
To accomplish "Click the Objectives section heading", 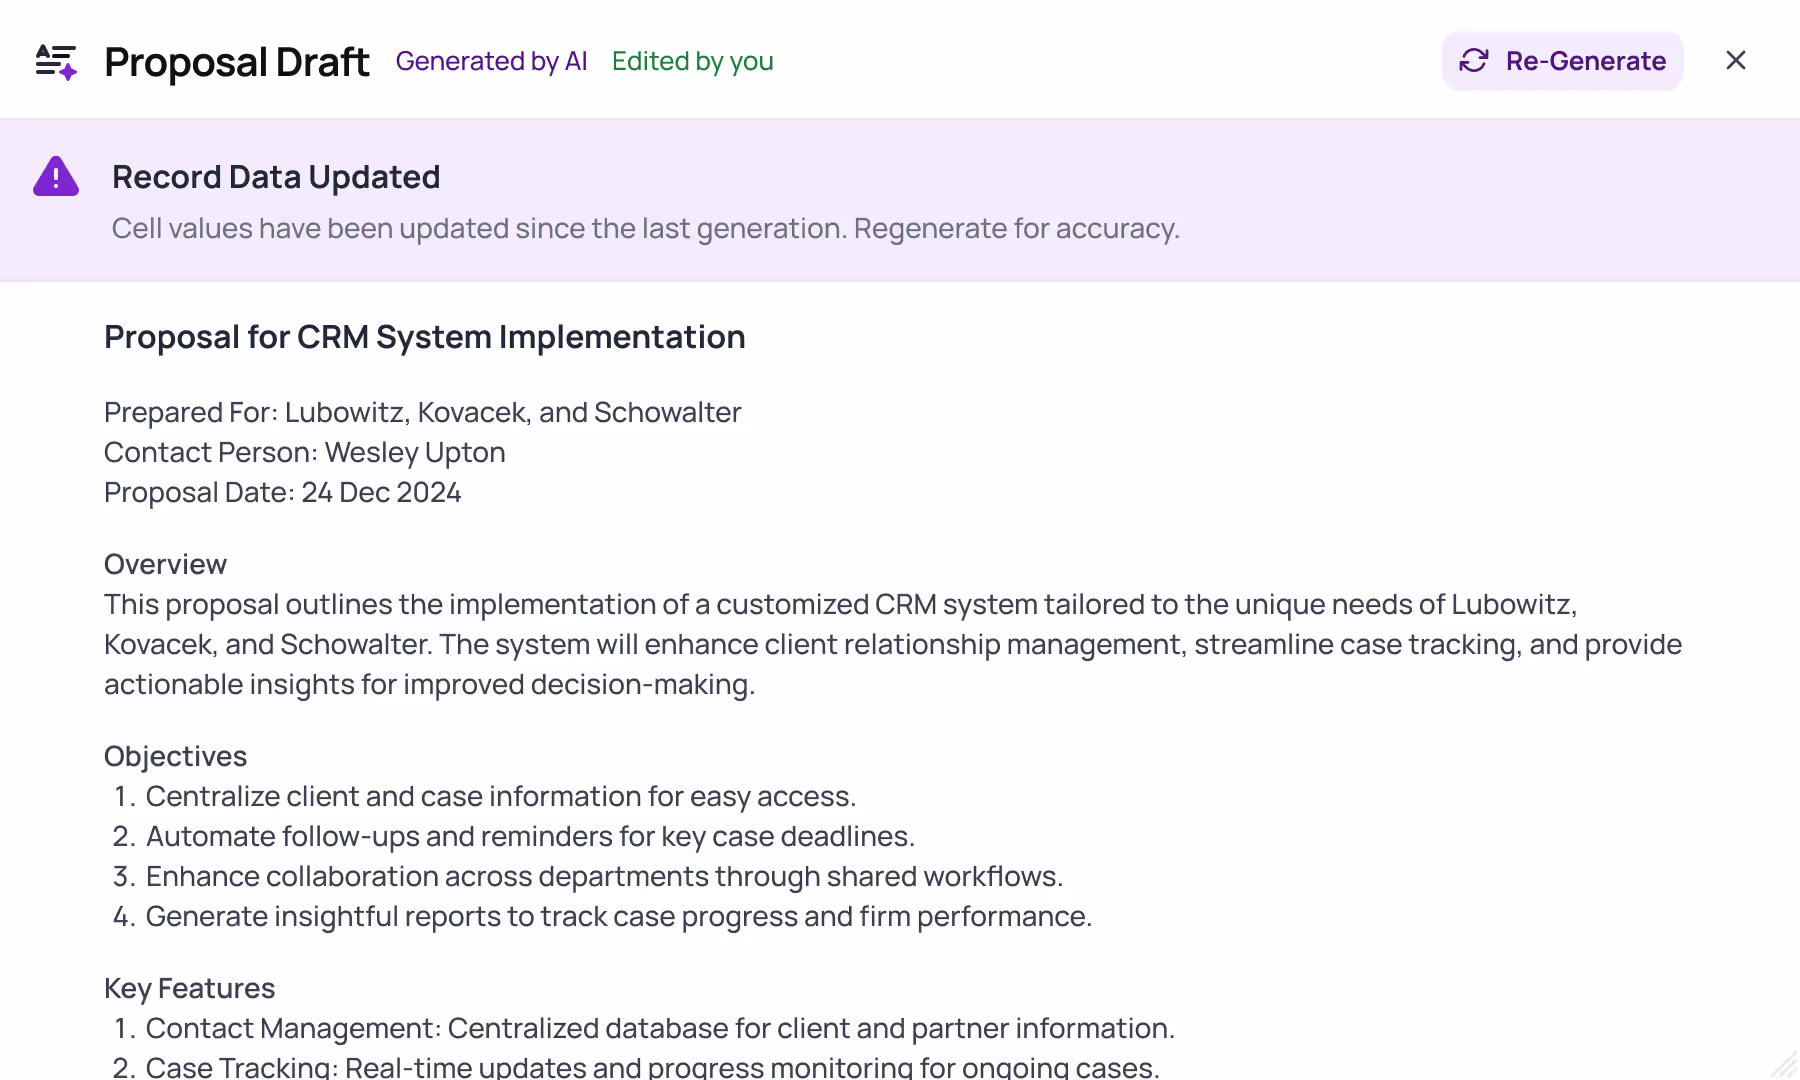I will (x=175, y=756).
